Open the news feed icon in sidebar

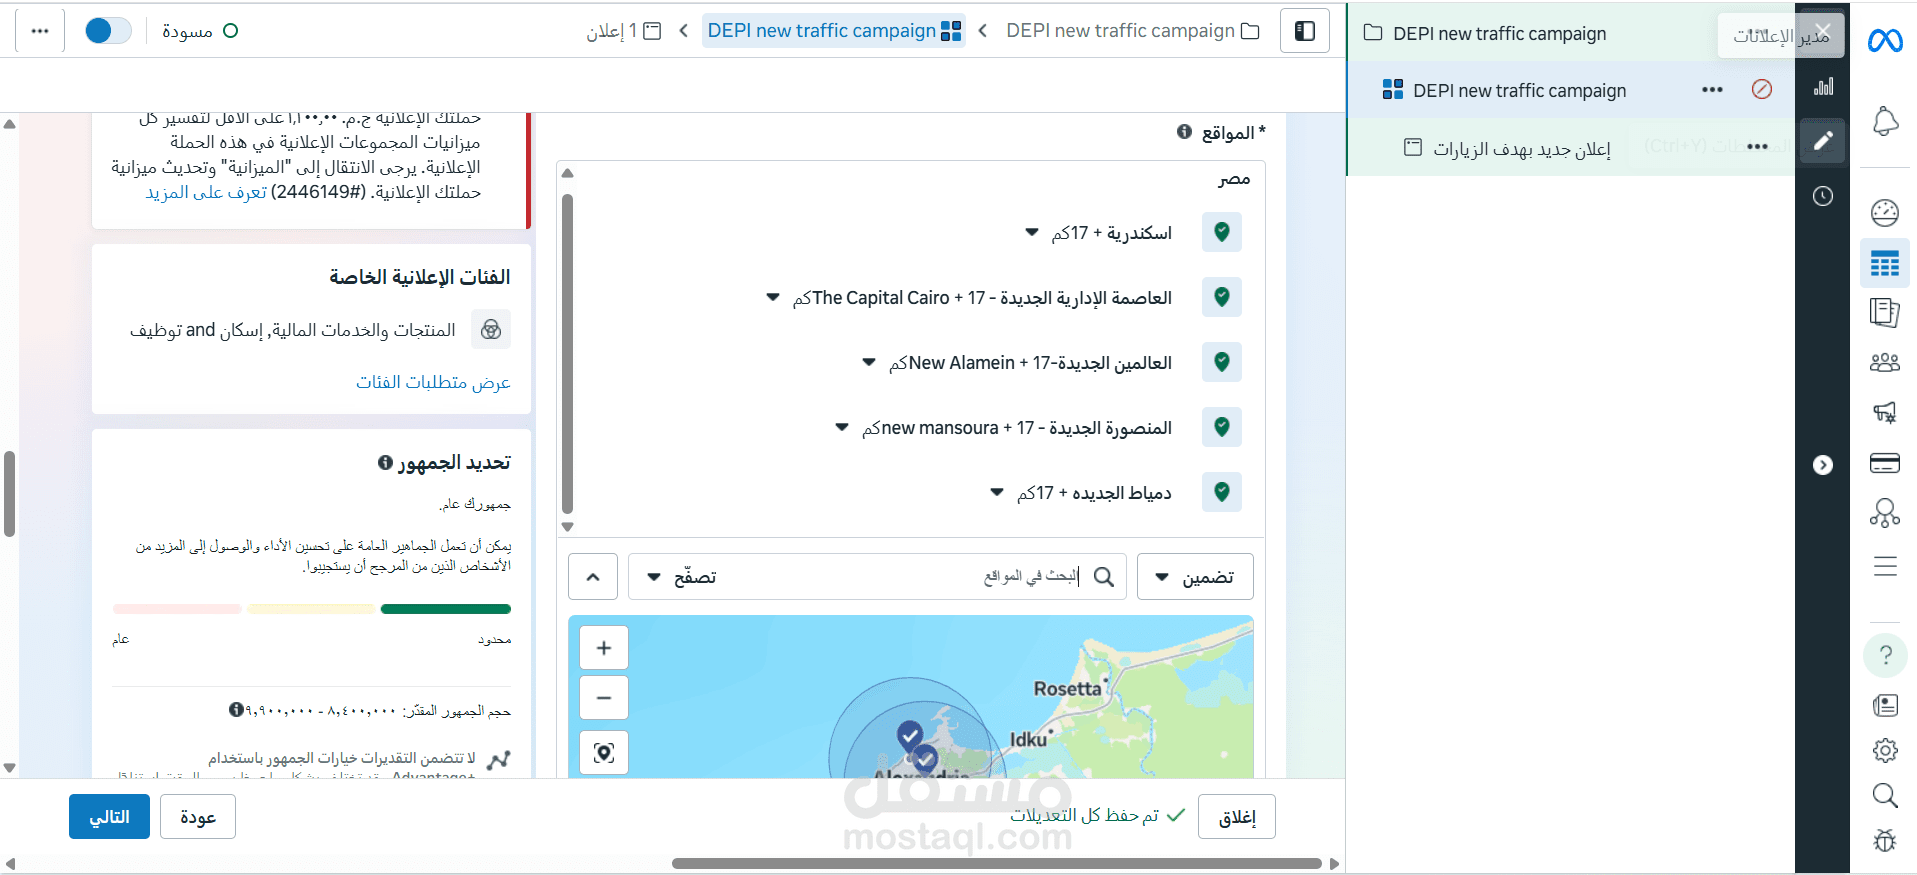click(1885, 705)
